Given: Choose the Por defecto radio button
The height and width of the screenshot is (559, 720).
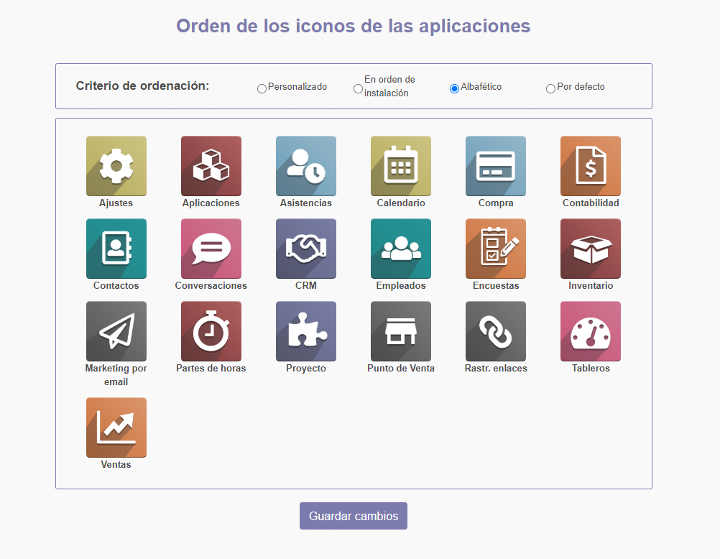Looking at the screenshot, I should coord(551,89).
